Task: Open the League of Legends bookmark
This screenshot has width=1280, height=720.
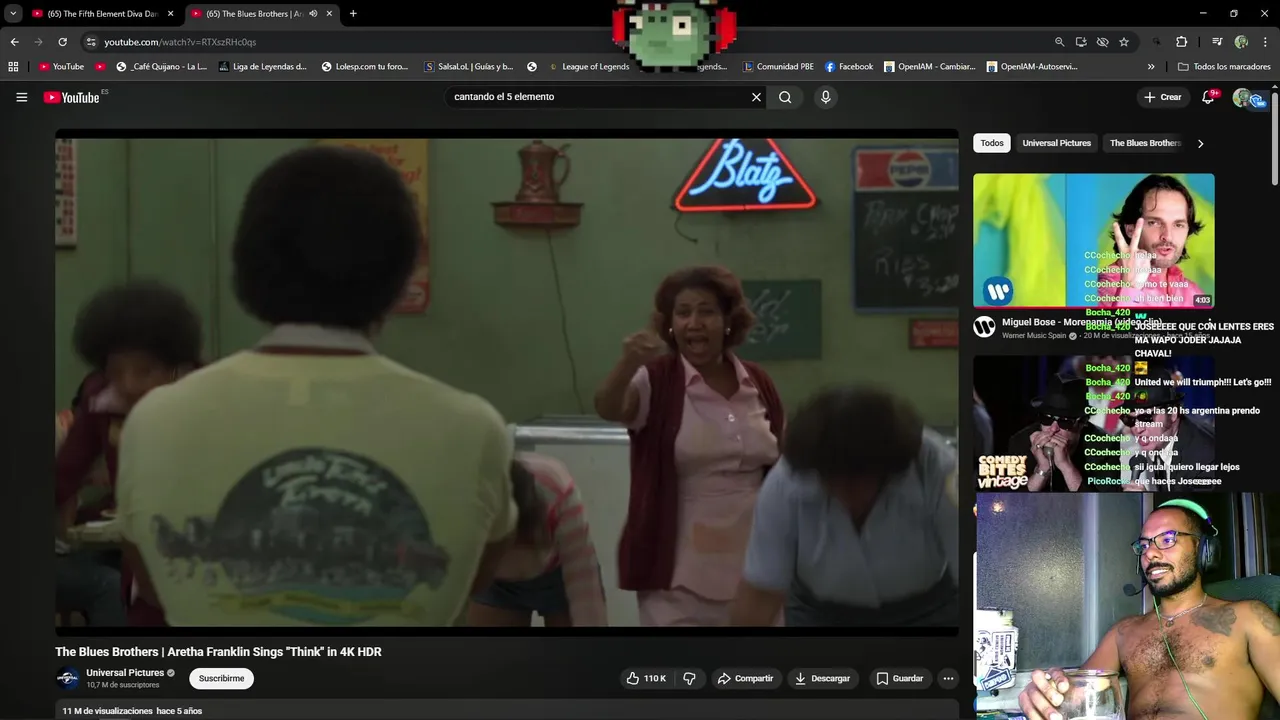Action: (x=589, y=67)
